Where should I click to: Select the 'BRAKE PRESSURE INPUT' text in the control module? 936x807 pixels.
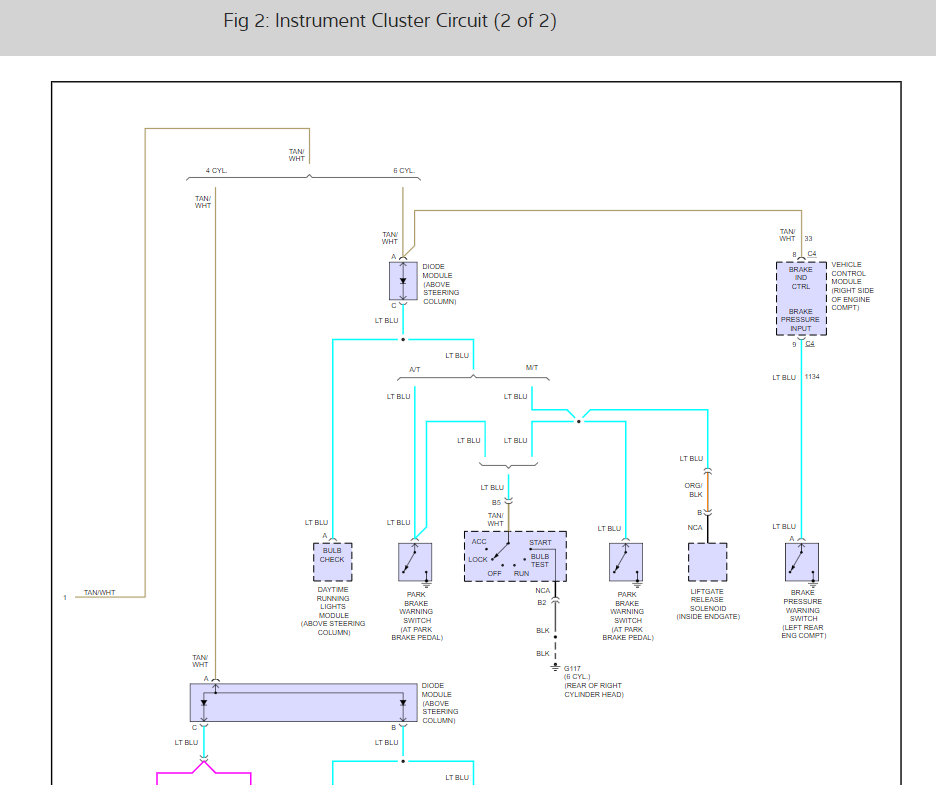tap(800, 320)
